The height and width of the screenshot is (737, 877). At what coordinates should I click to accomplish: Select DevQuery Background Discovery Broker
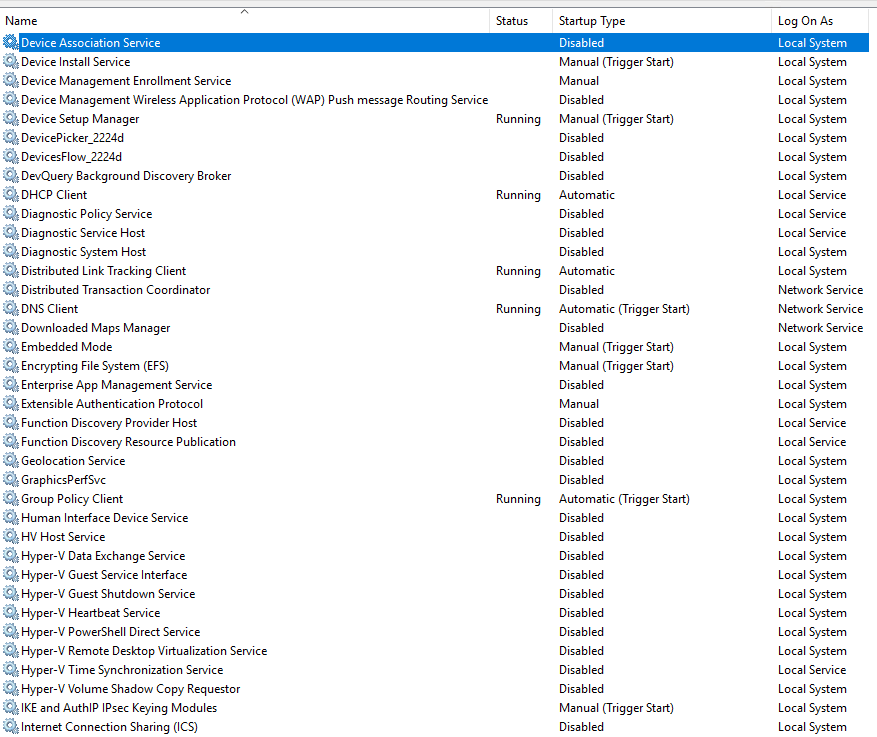tap(126, 176)
